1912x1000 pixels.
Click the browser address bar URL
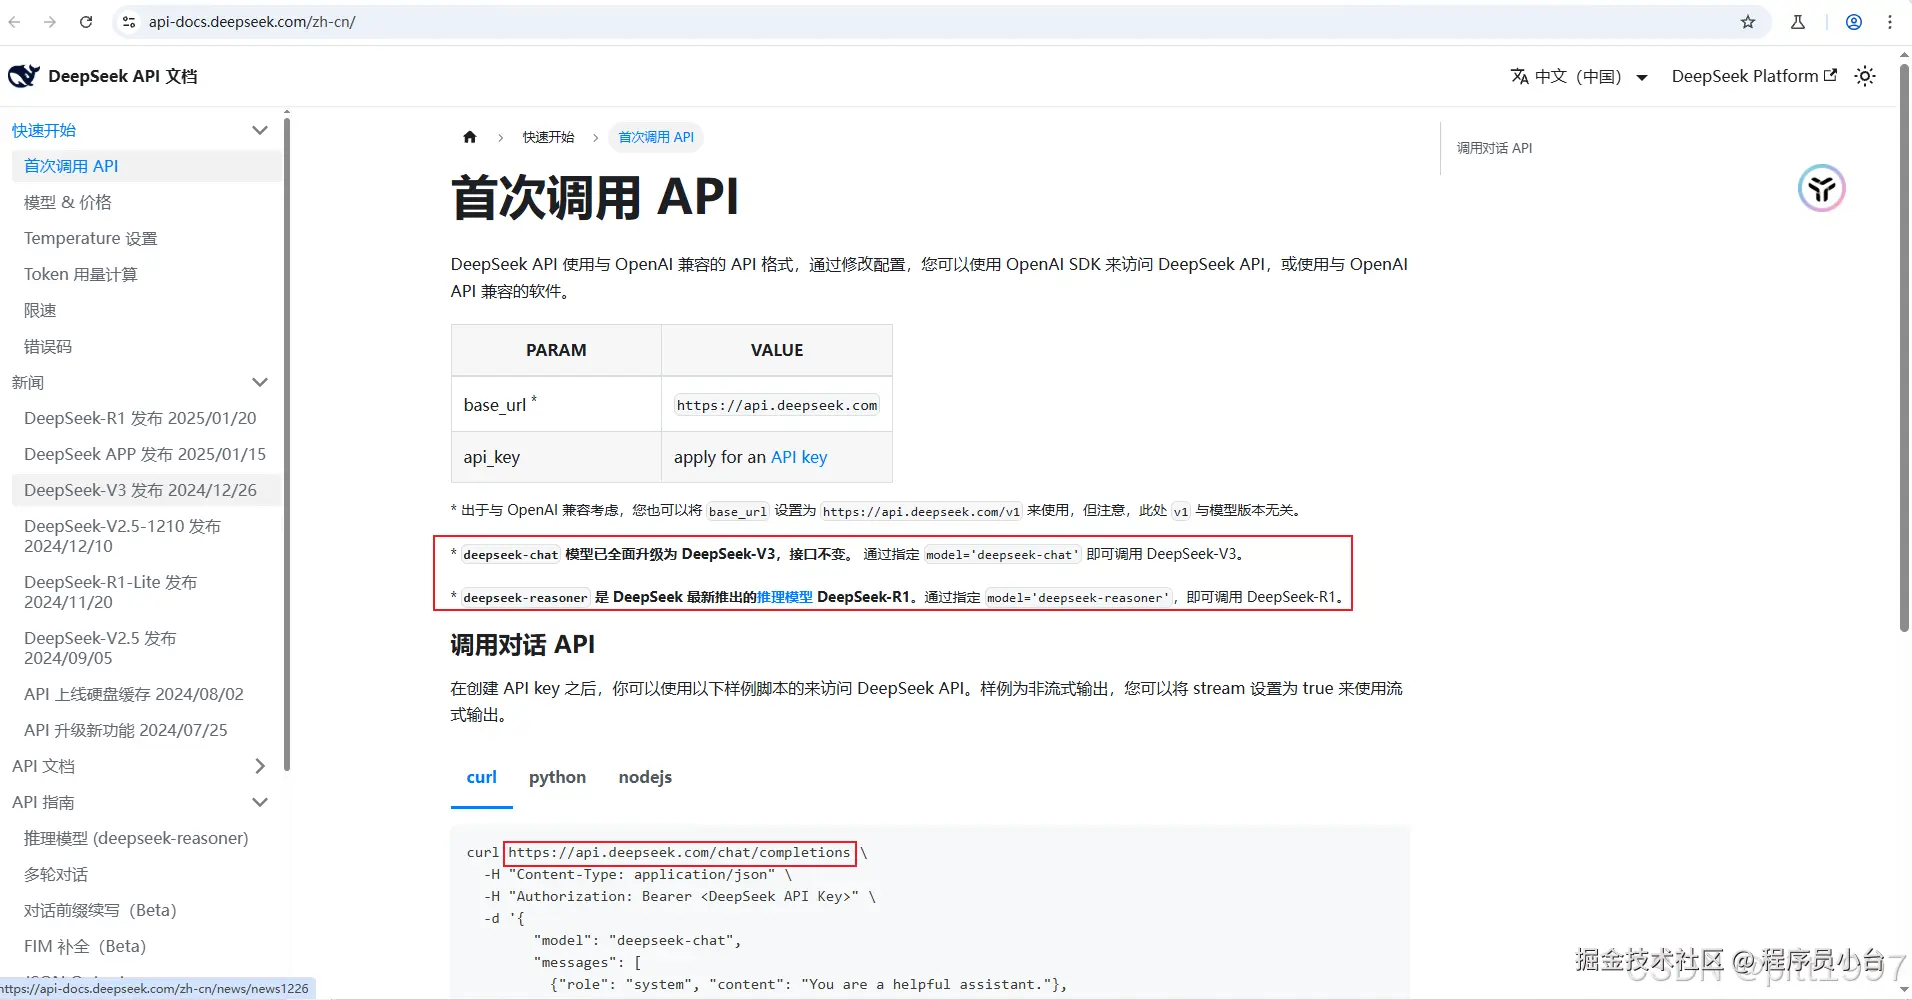252,22
